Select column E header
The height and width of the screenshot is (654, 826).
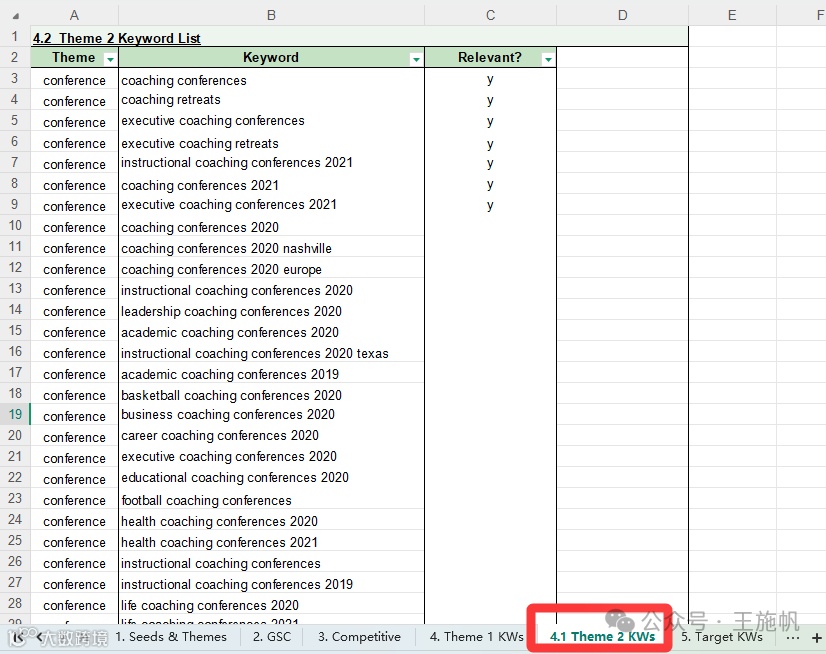pyautogui.click(x=732, y=15)
